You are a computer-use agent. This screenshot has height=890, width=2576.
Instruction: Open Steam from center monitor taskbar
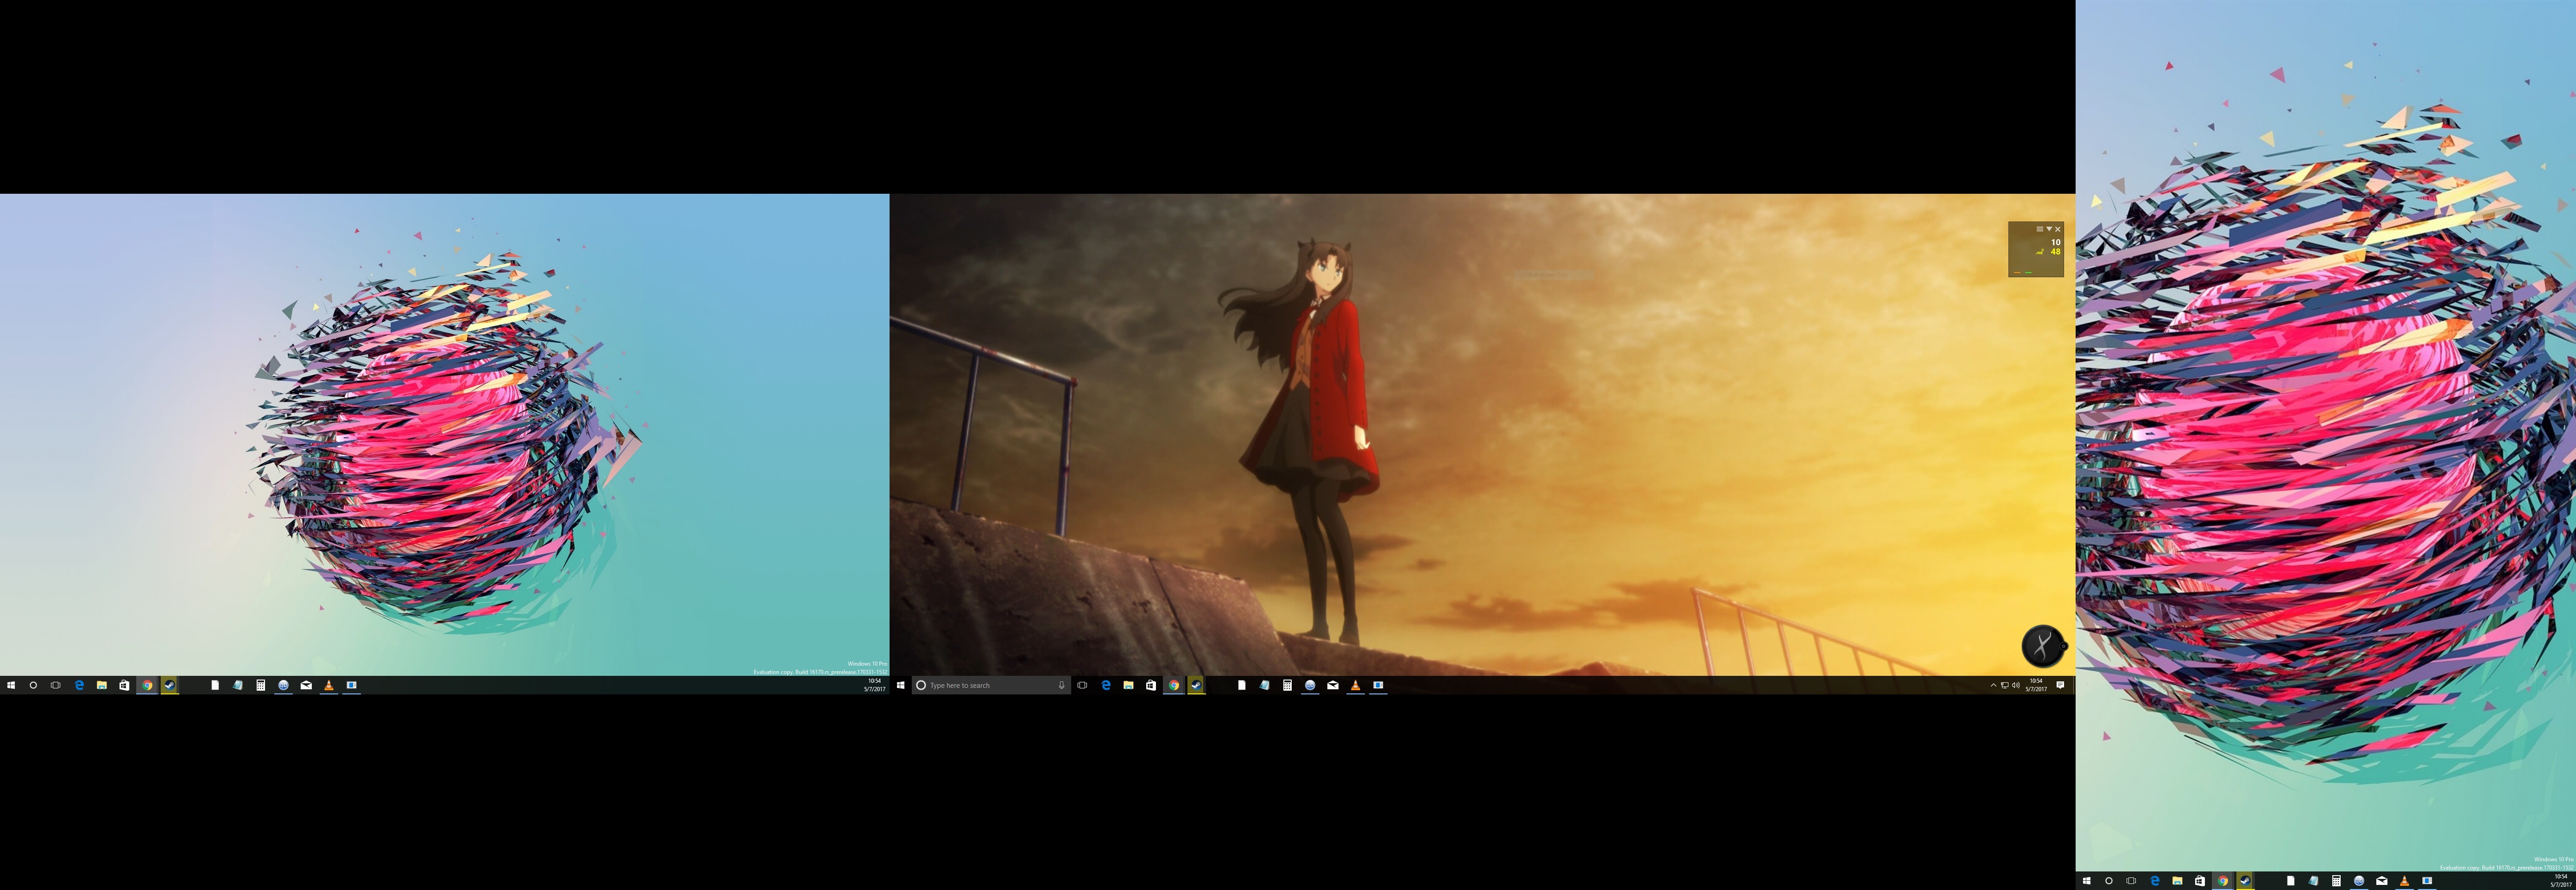(x=1196, y=685)
